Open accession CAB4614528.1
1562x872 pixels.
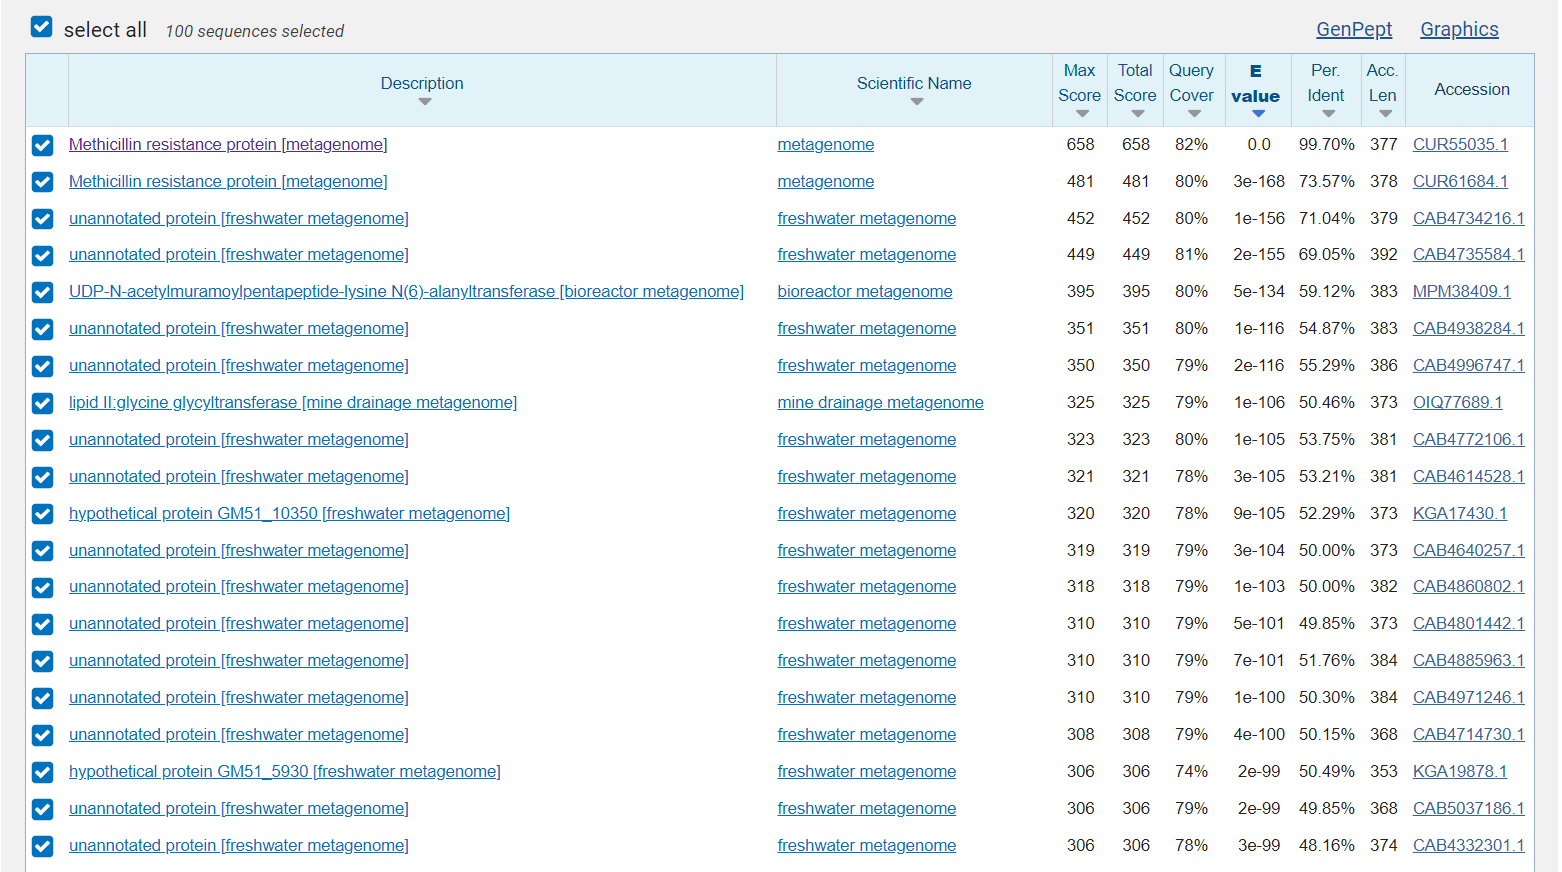(x=1469, y=476)
